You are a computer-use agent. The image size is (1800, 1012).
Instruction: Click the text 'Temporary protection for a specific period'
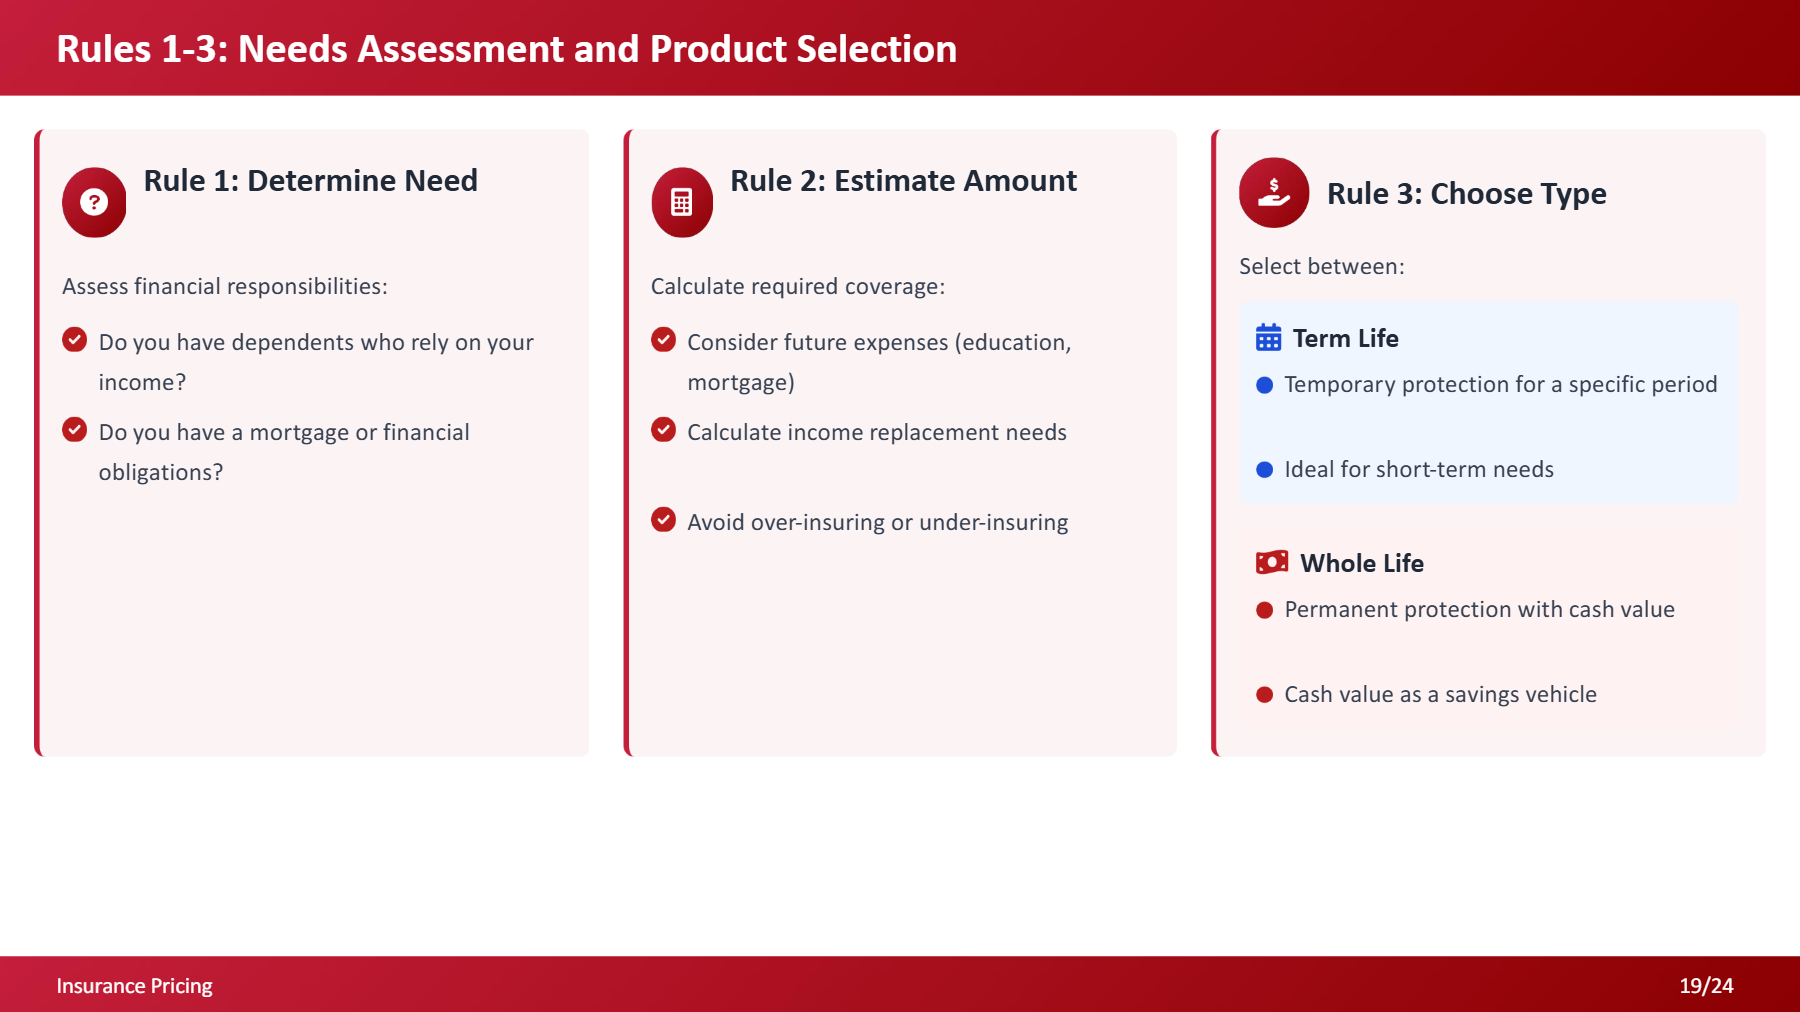[1501, 385]
